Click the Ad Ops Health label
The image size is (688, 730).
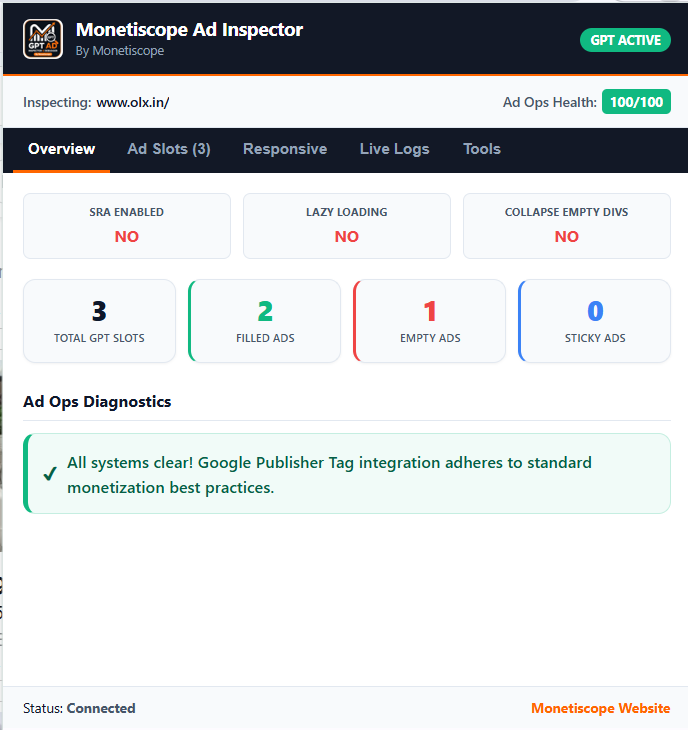550,102
